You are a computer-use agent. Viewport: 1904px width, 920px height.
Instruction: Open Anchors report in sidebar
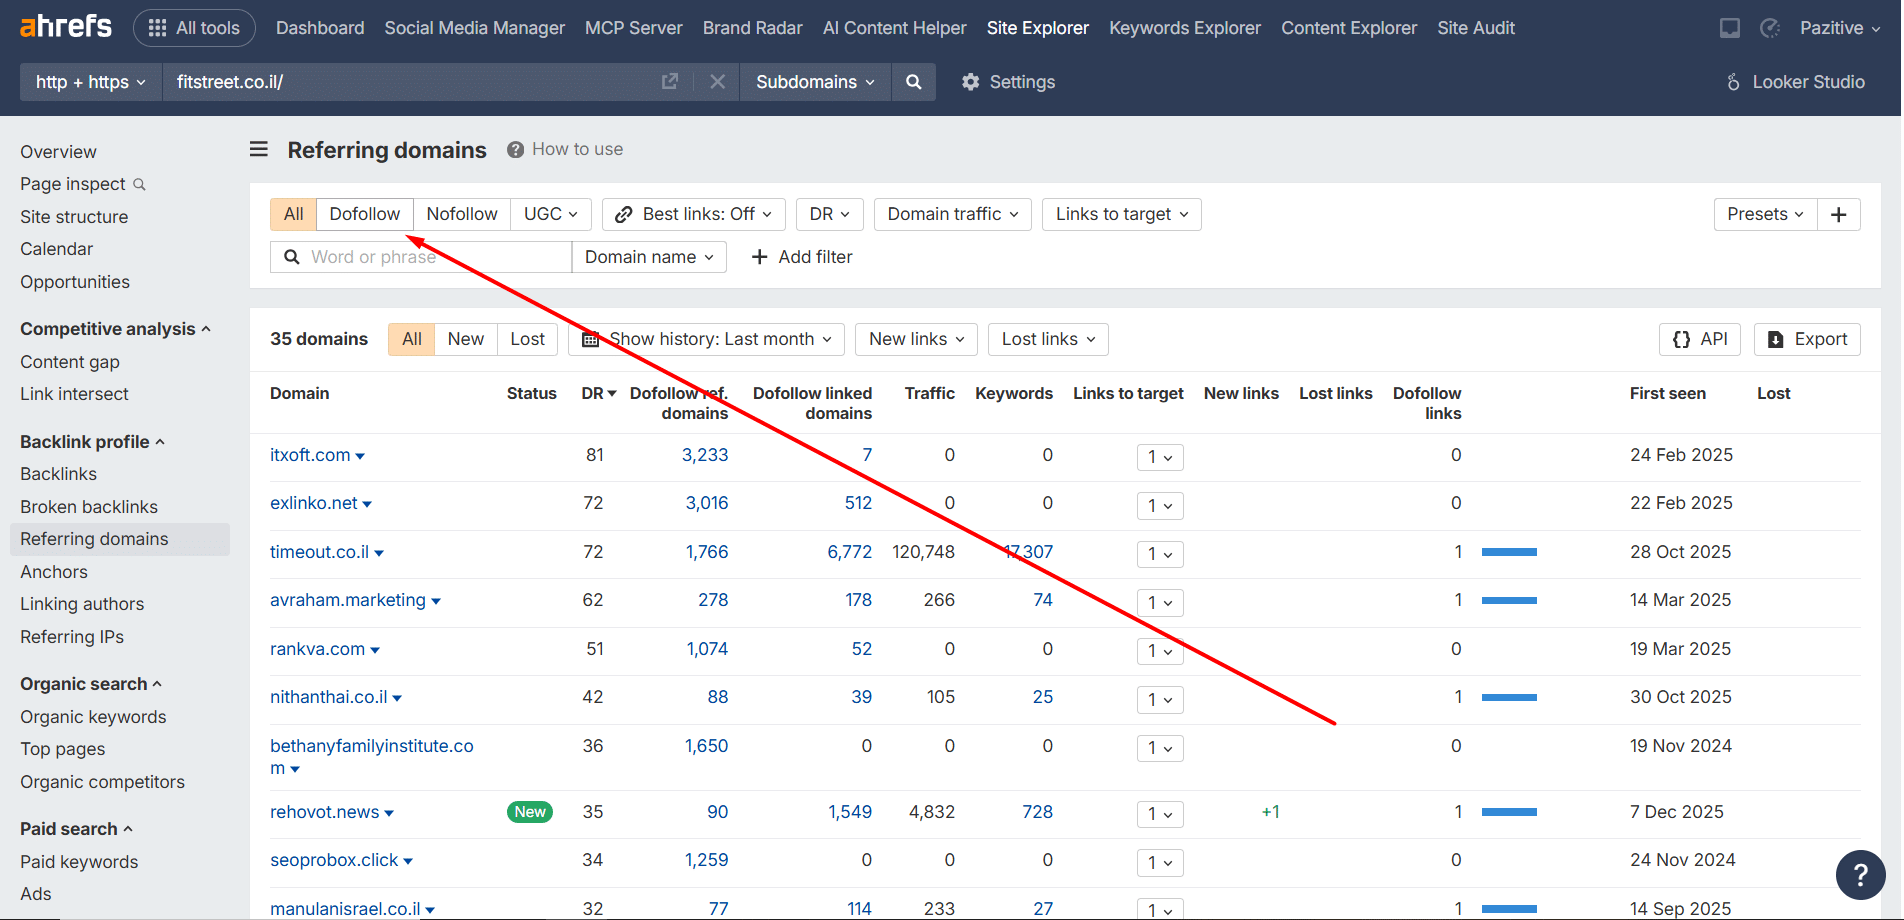(x=54, y=572)
